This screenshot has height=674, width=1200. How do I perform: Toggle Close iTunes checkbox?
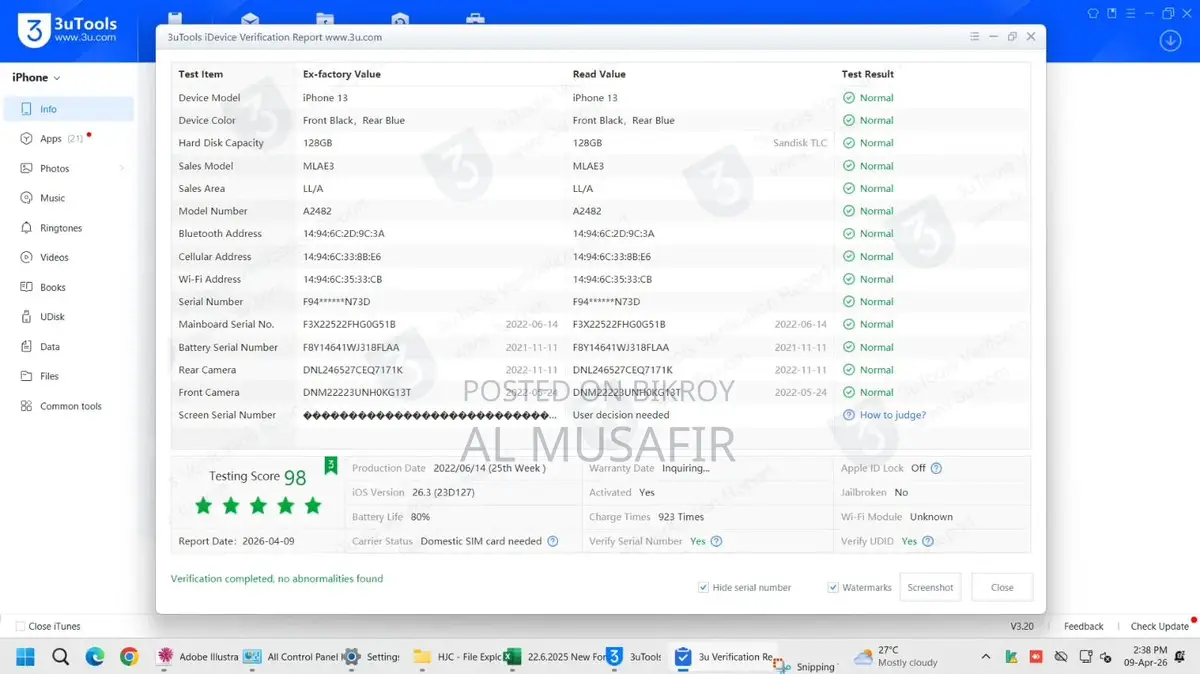[20, 626]
